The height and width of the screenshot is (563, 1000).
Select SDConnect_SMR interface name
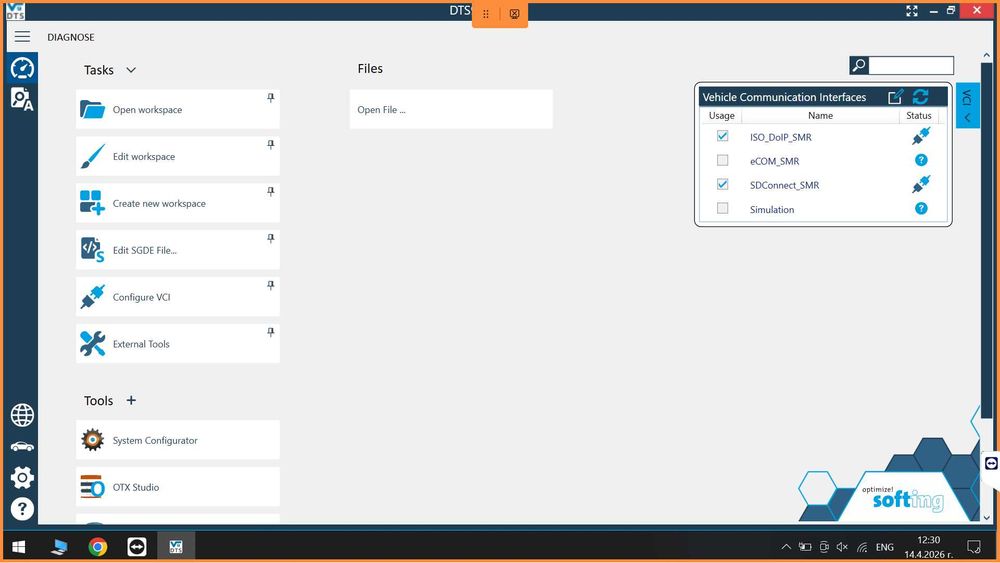(784, 186)
